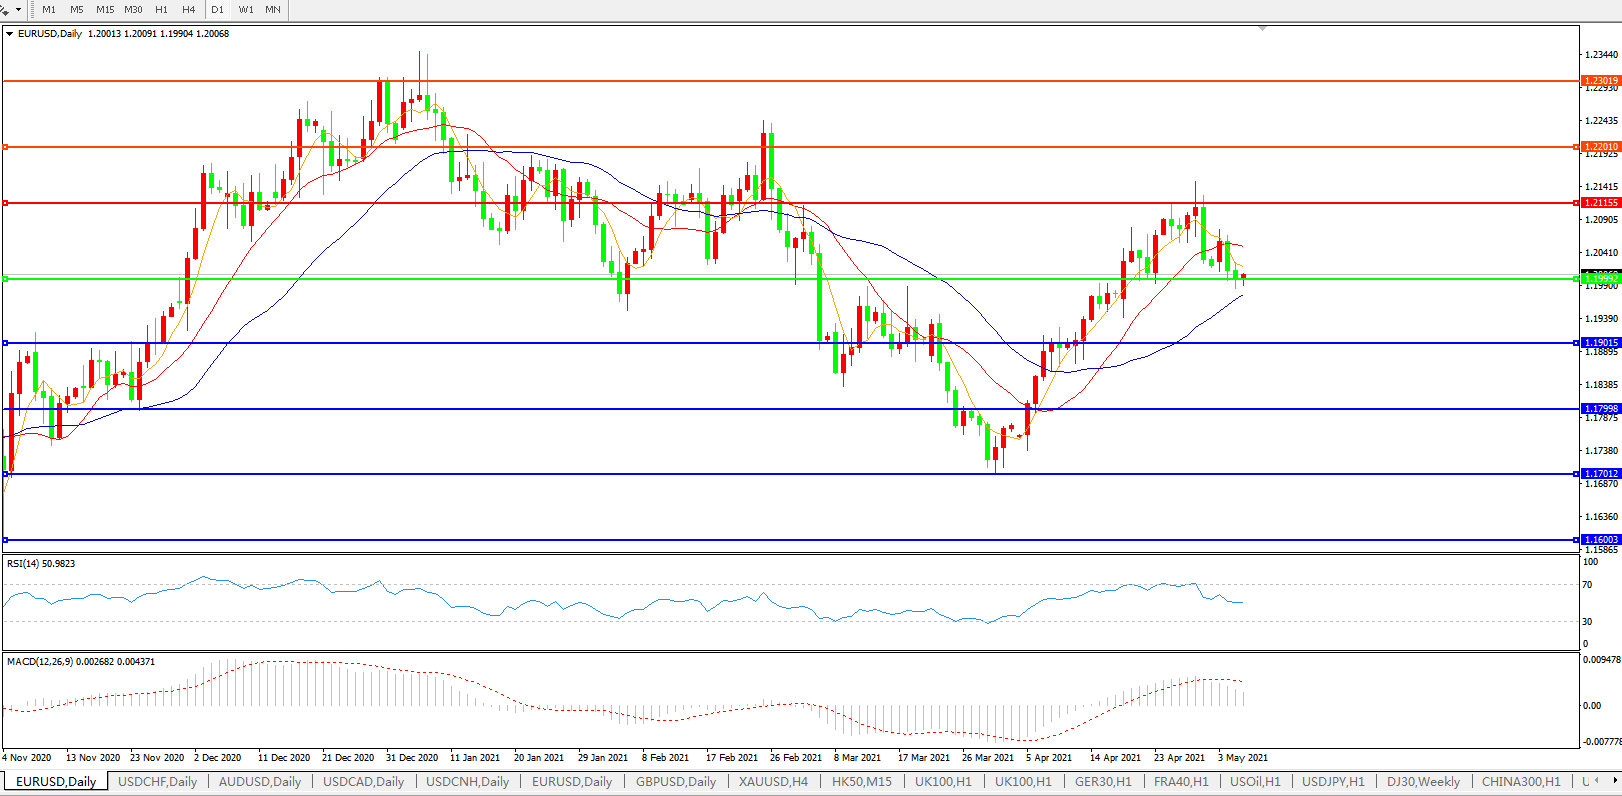Expand the EURUSD,Daily chart title triangle
This screenshot has width=1622, height=796.
(x=10, y=34)
